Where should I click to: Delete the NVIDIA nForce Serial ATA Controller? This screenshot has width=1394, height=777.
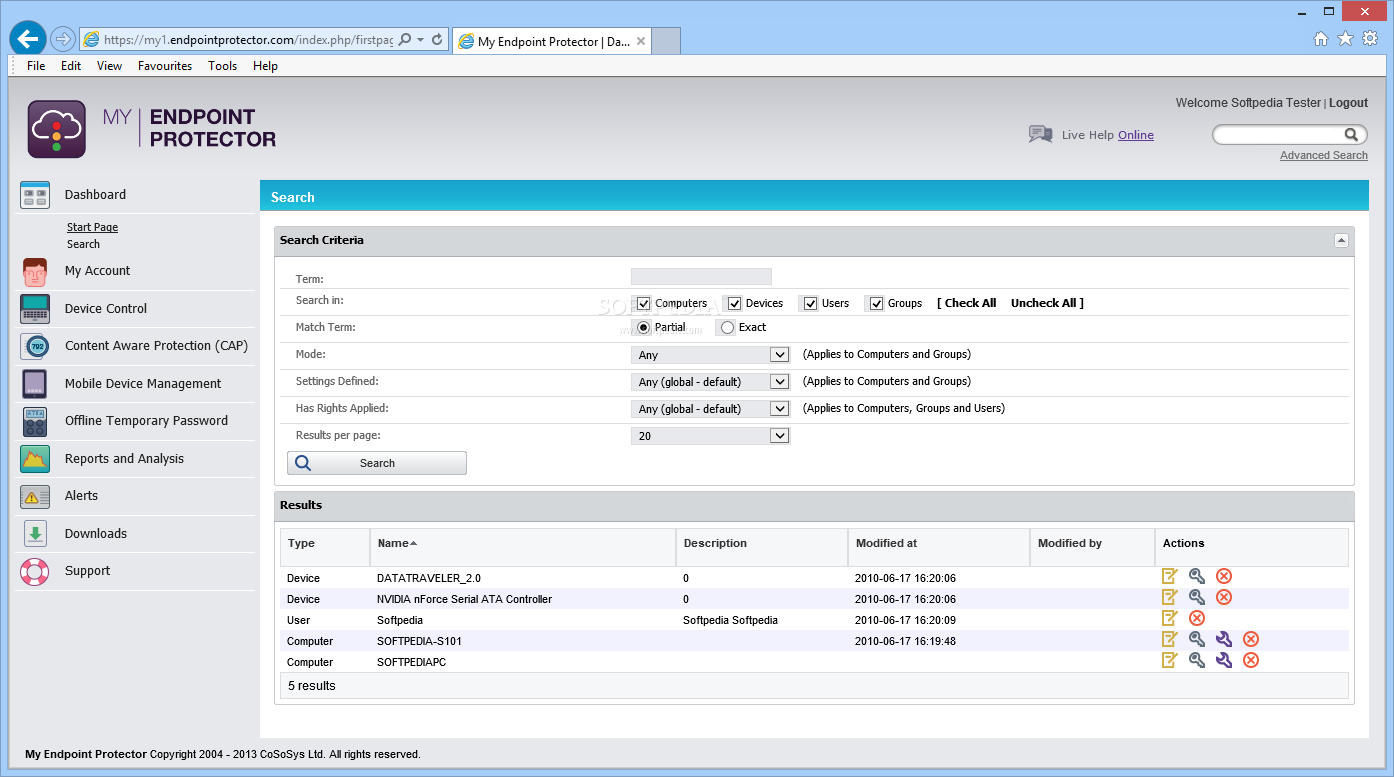[1223, 597]
